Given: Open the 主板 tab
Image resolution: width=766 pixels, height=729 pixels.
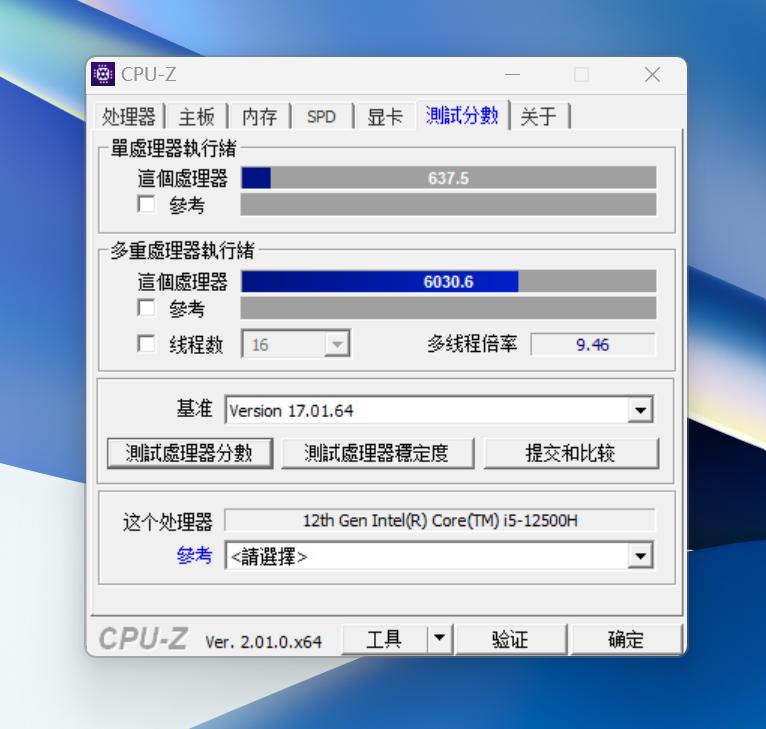Looking at the screenshot, I should [x=196, y=116].
